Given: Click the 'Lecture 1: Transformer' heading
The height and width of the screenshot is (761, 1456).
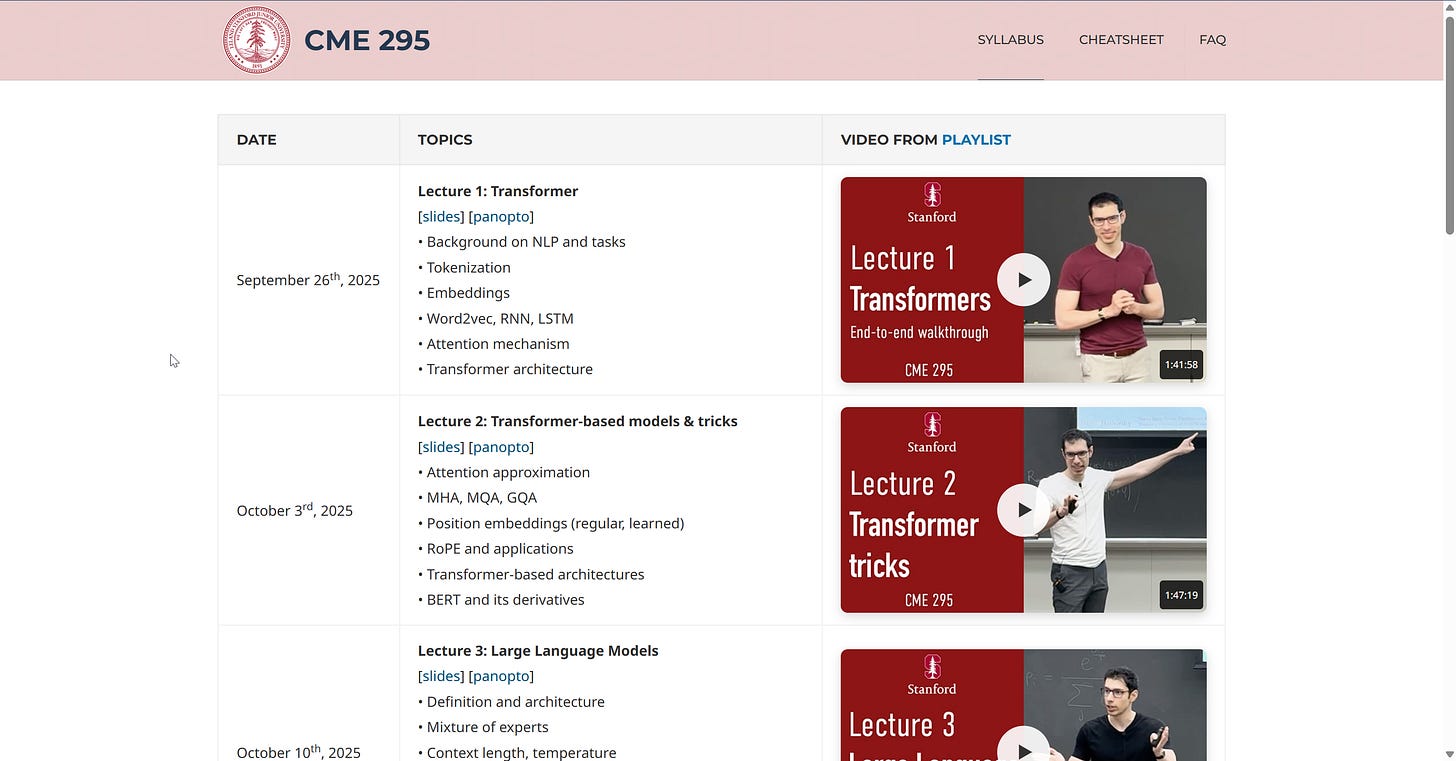Looking at the screenshot, I should pos(498,191).
